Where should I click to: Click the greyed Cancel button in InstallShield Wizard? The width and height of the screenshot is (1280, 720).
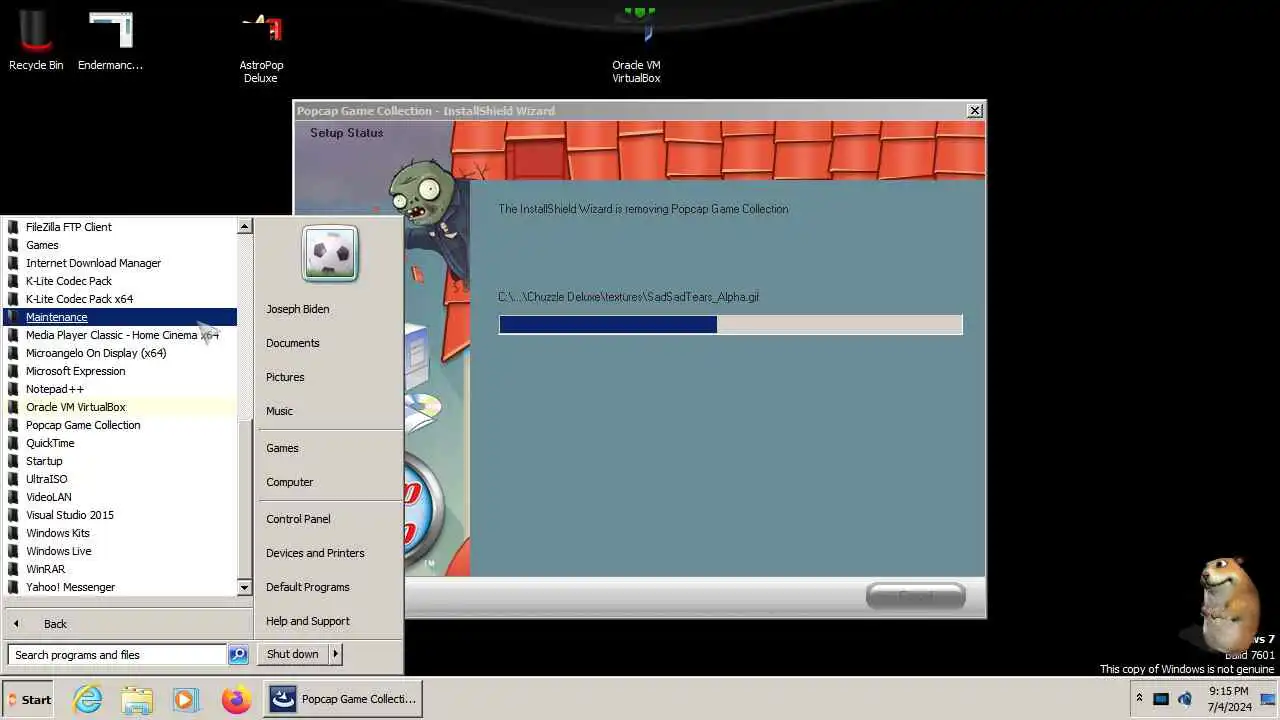point(915,596)
